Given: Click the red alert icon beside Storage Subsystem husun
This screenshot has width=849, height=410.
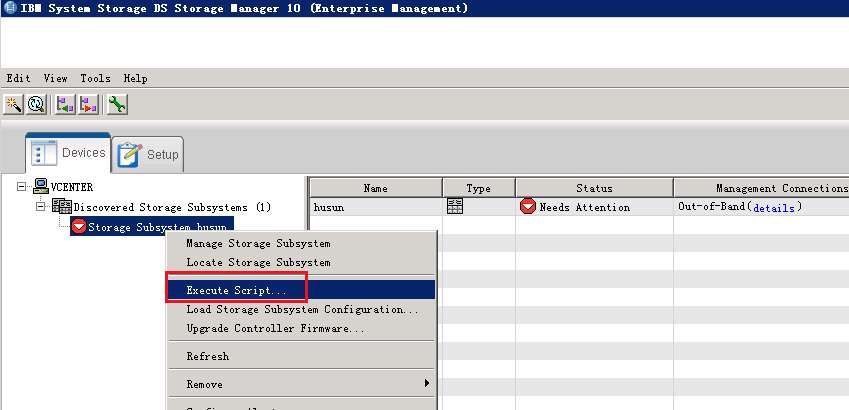Looking at the screenshot, I should point(79,226).
